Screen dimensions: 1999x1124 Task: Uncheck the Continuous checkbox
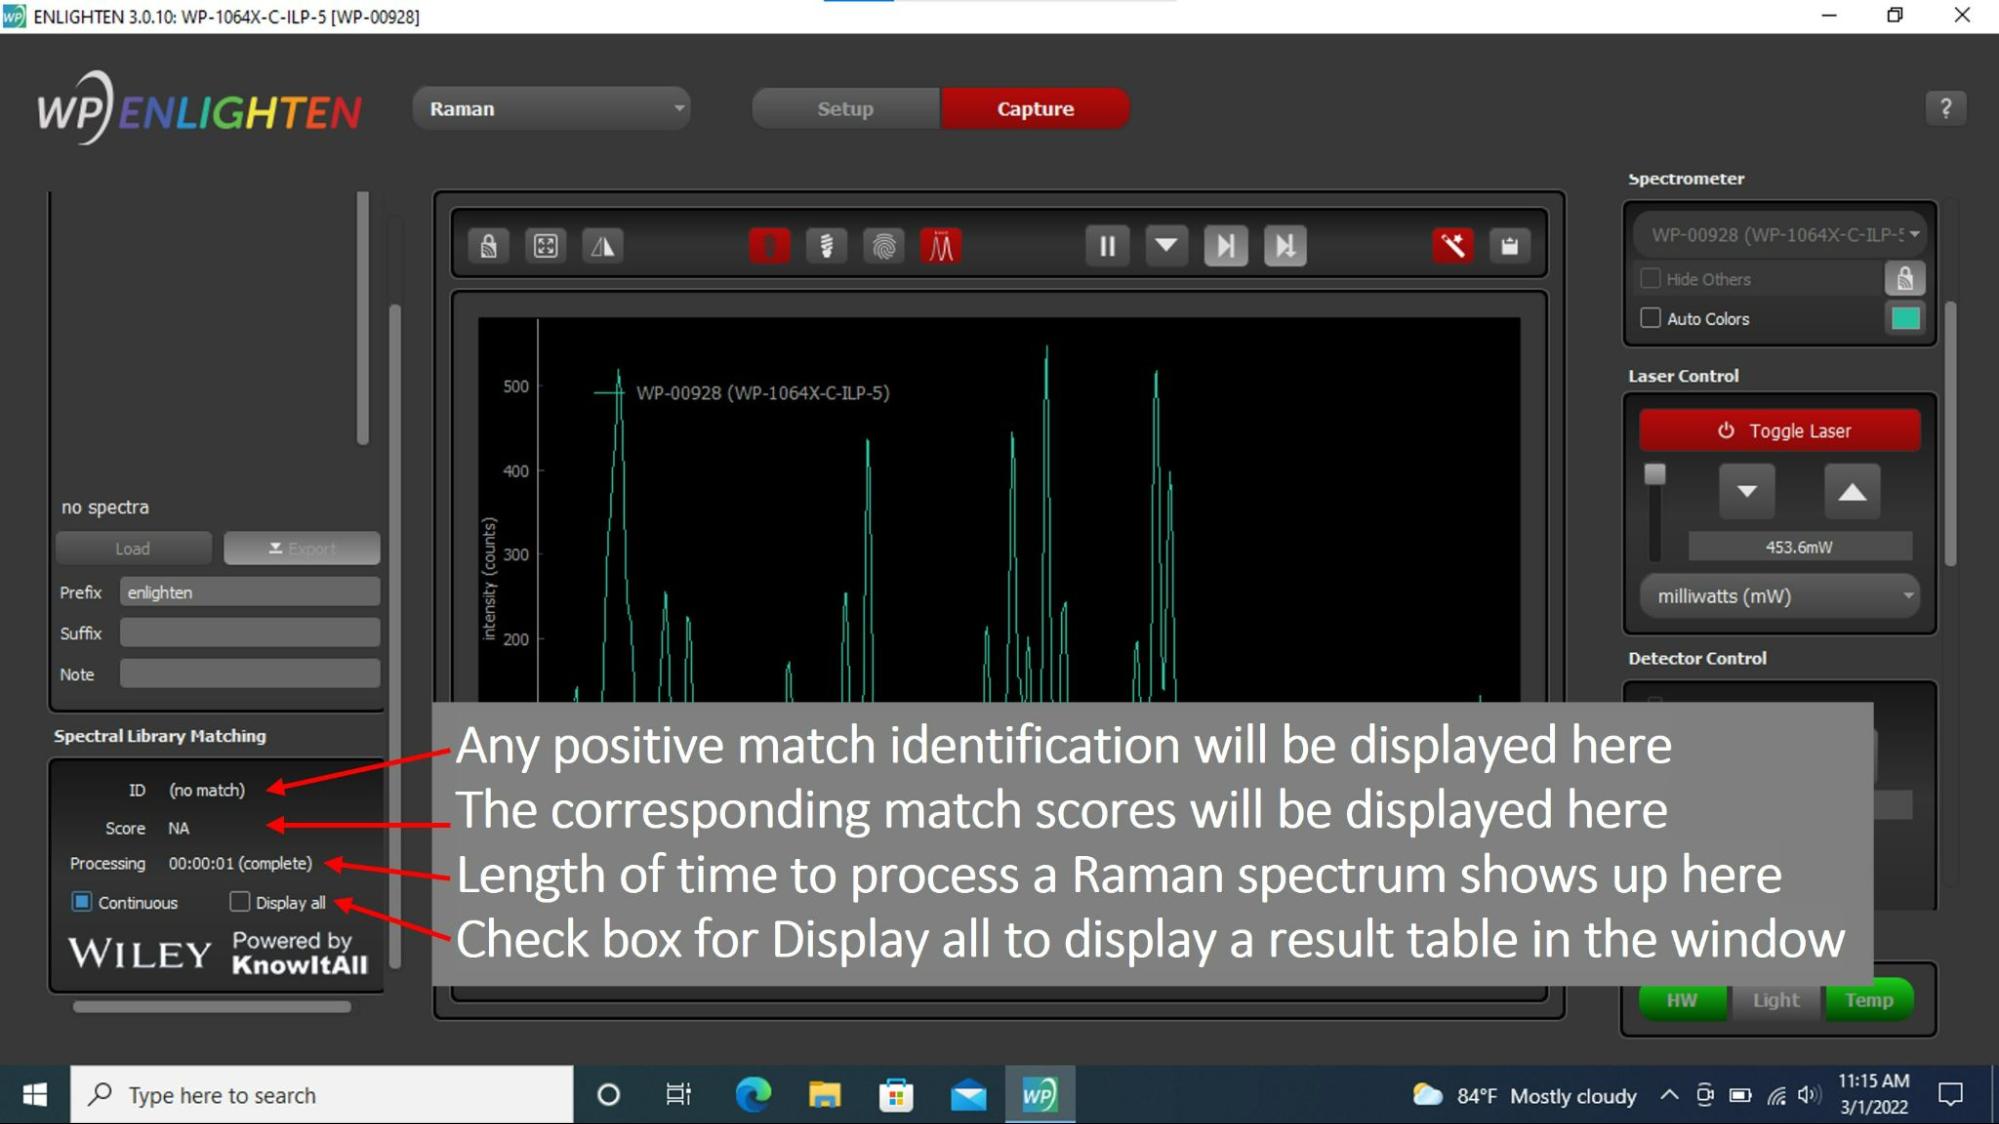pyautogui.click(x=82, y=902)
